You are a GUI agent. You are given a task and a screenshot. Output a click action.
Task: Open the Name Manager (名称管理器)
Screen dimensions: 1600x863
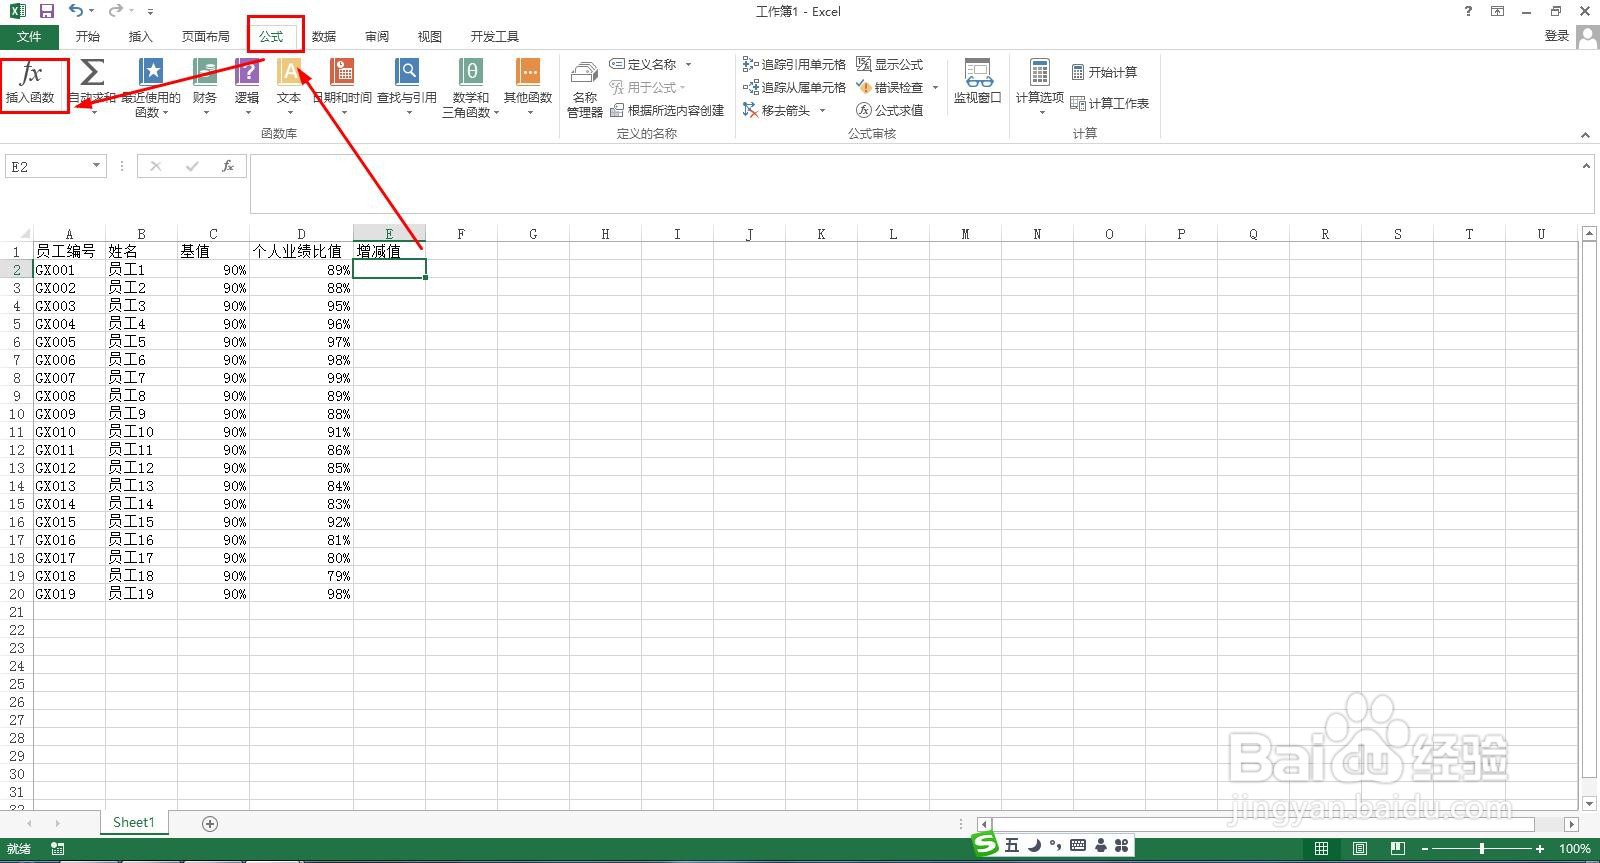tap(585, 87)
